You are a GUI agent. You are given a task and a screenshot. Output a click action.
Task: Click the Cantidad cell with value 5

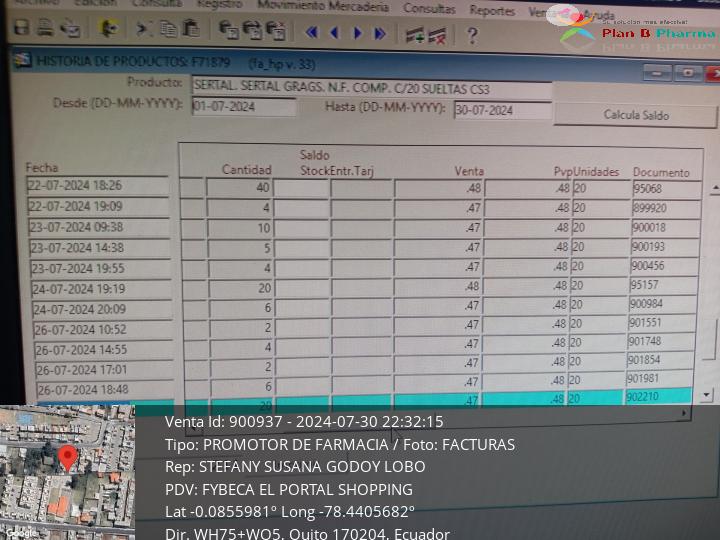241,248
